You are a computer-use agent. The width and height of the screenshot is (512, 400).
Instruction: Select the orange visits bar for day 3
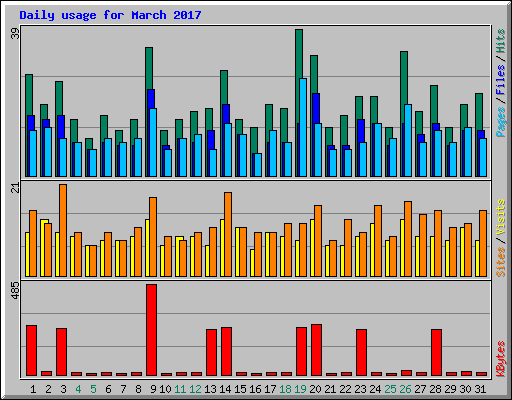63,230
